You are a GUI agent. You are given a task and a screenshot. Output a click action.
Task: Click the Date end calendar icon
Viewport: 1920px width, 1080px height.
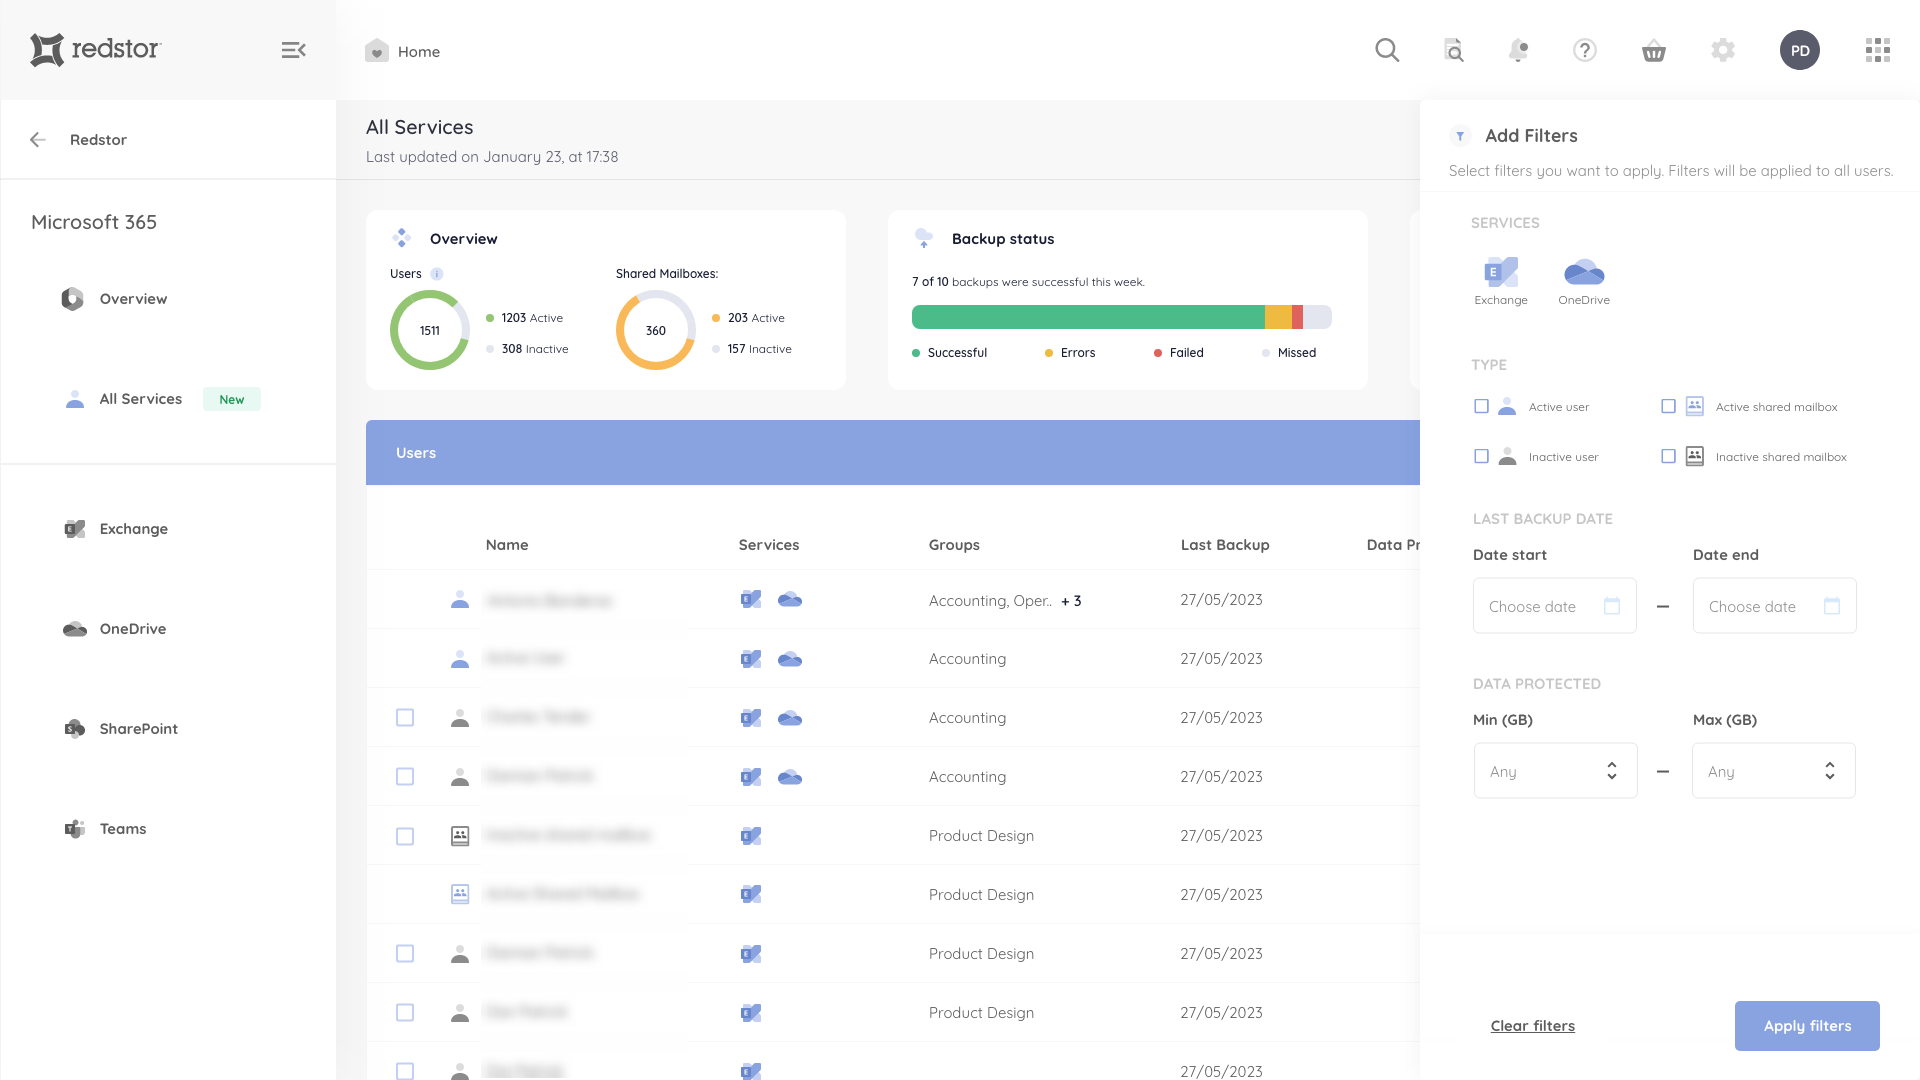pyautogui.click(x=1832, y=606)
